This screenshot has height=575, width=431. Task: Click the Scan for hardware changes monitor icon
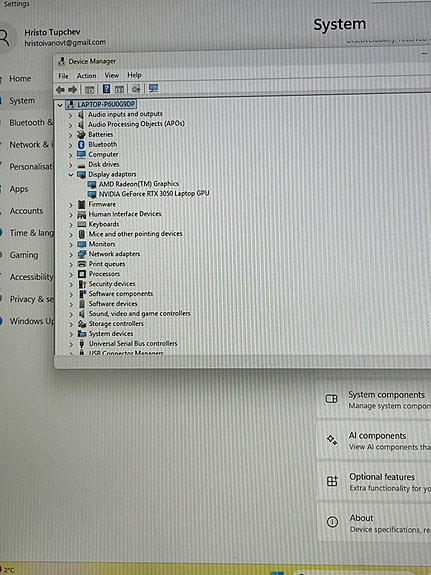point(153,88)
